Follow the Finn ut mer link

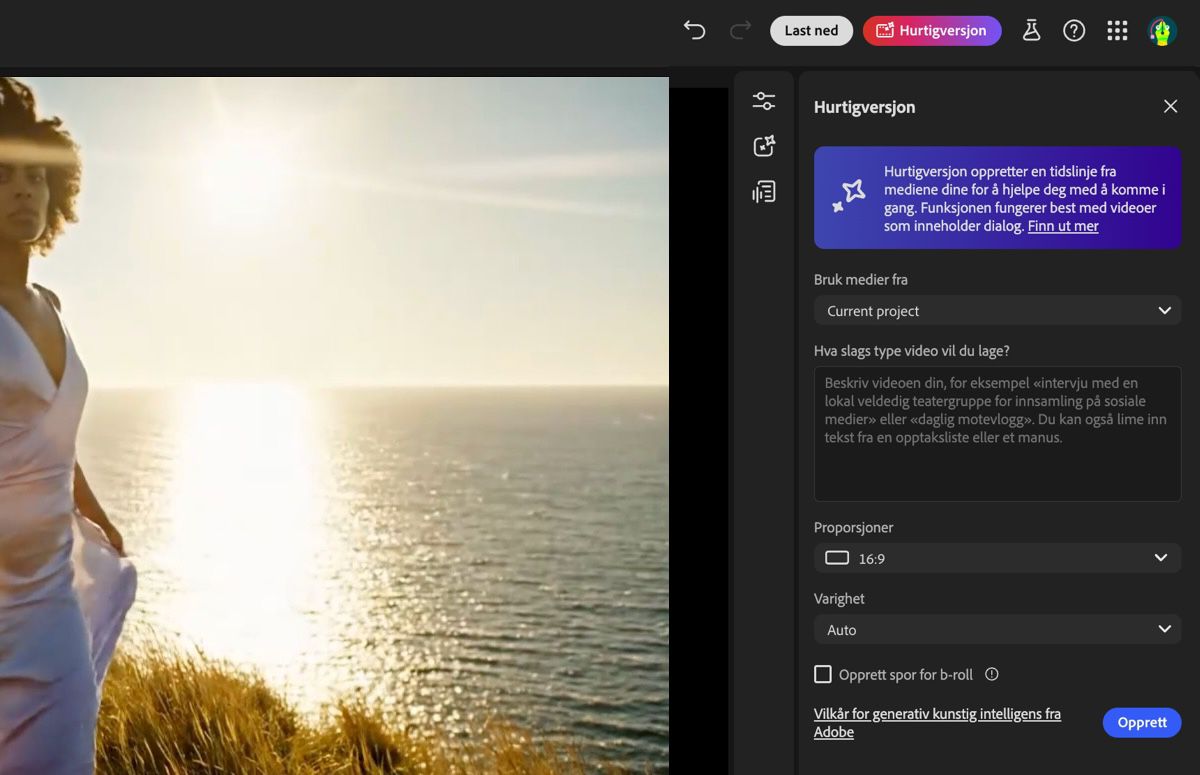1063,226
